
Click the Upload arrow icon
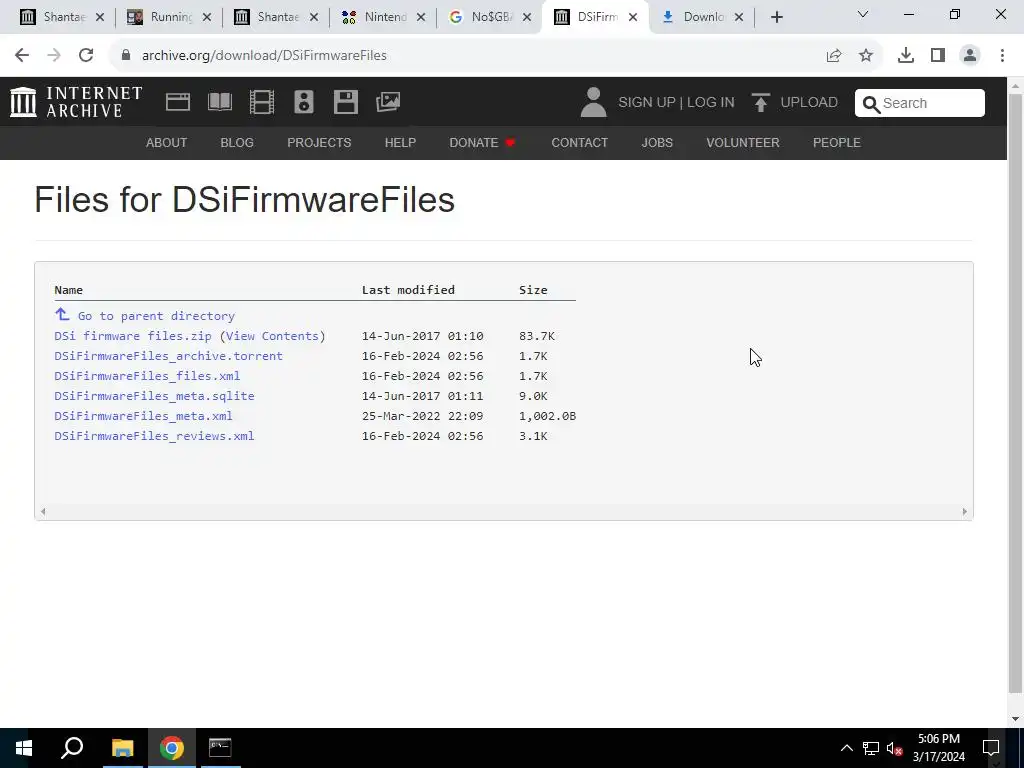(x=760, y=103)
